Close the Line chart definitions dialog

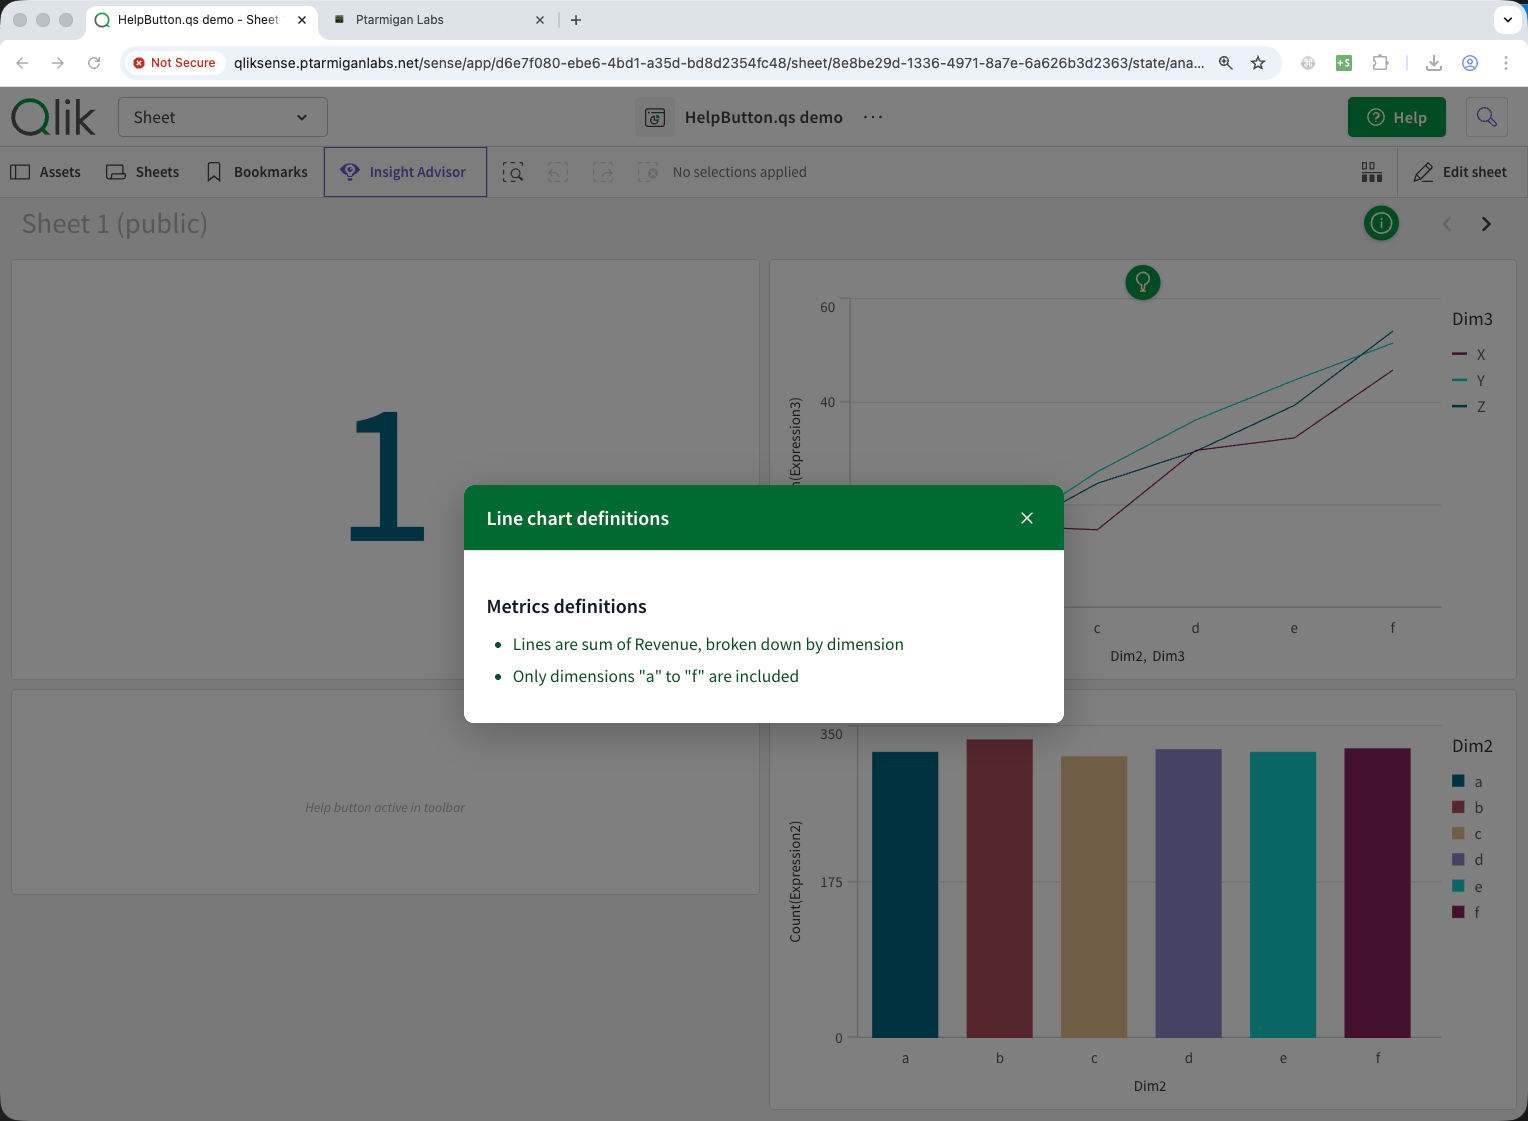pyautogui.click(x=1026, y=518)
